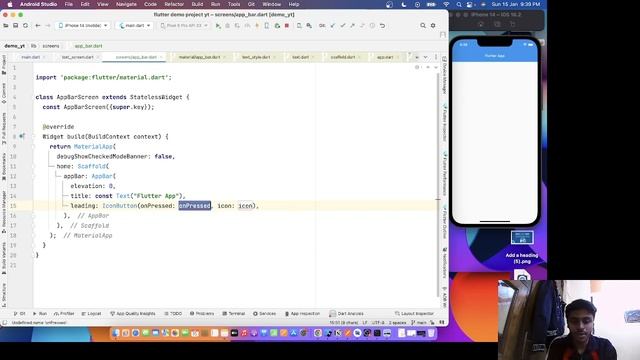Navigate back with the left arrow

tap(38, 25)
